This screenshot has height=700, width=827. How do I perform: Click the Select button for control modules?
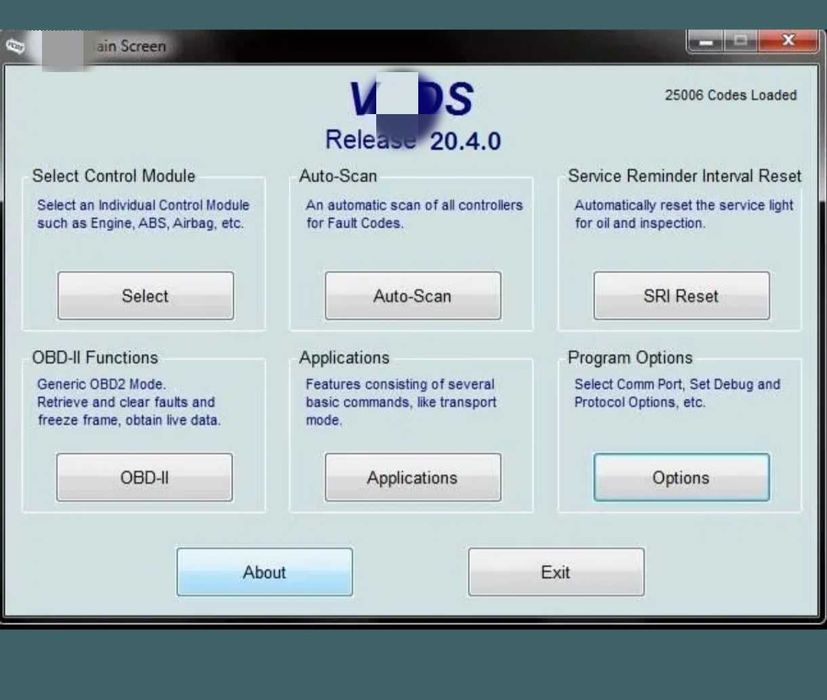coord(146,295)
